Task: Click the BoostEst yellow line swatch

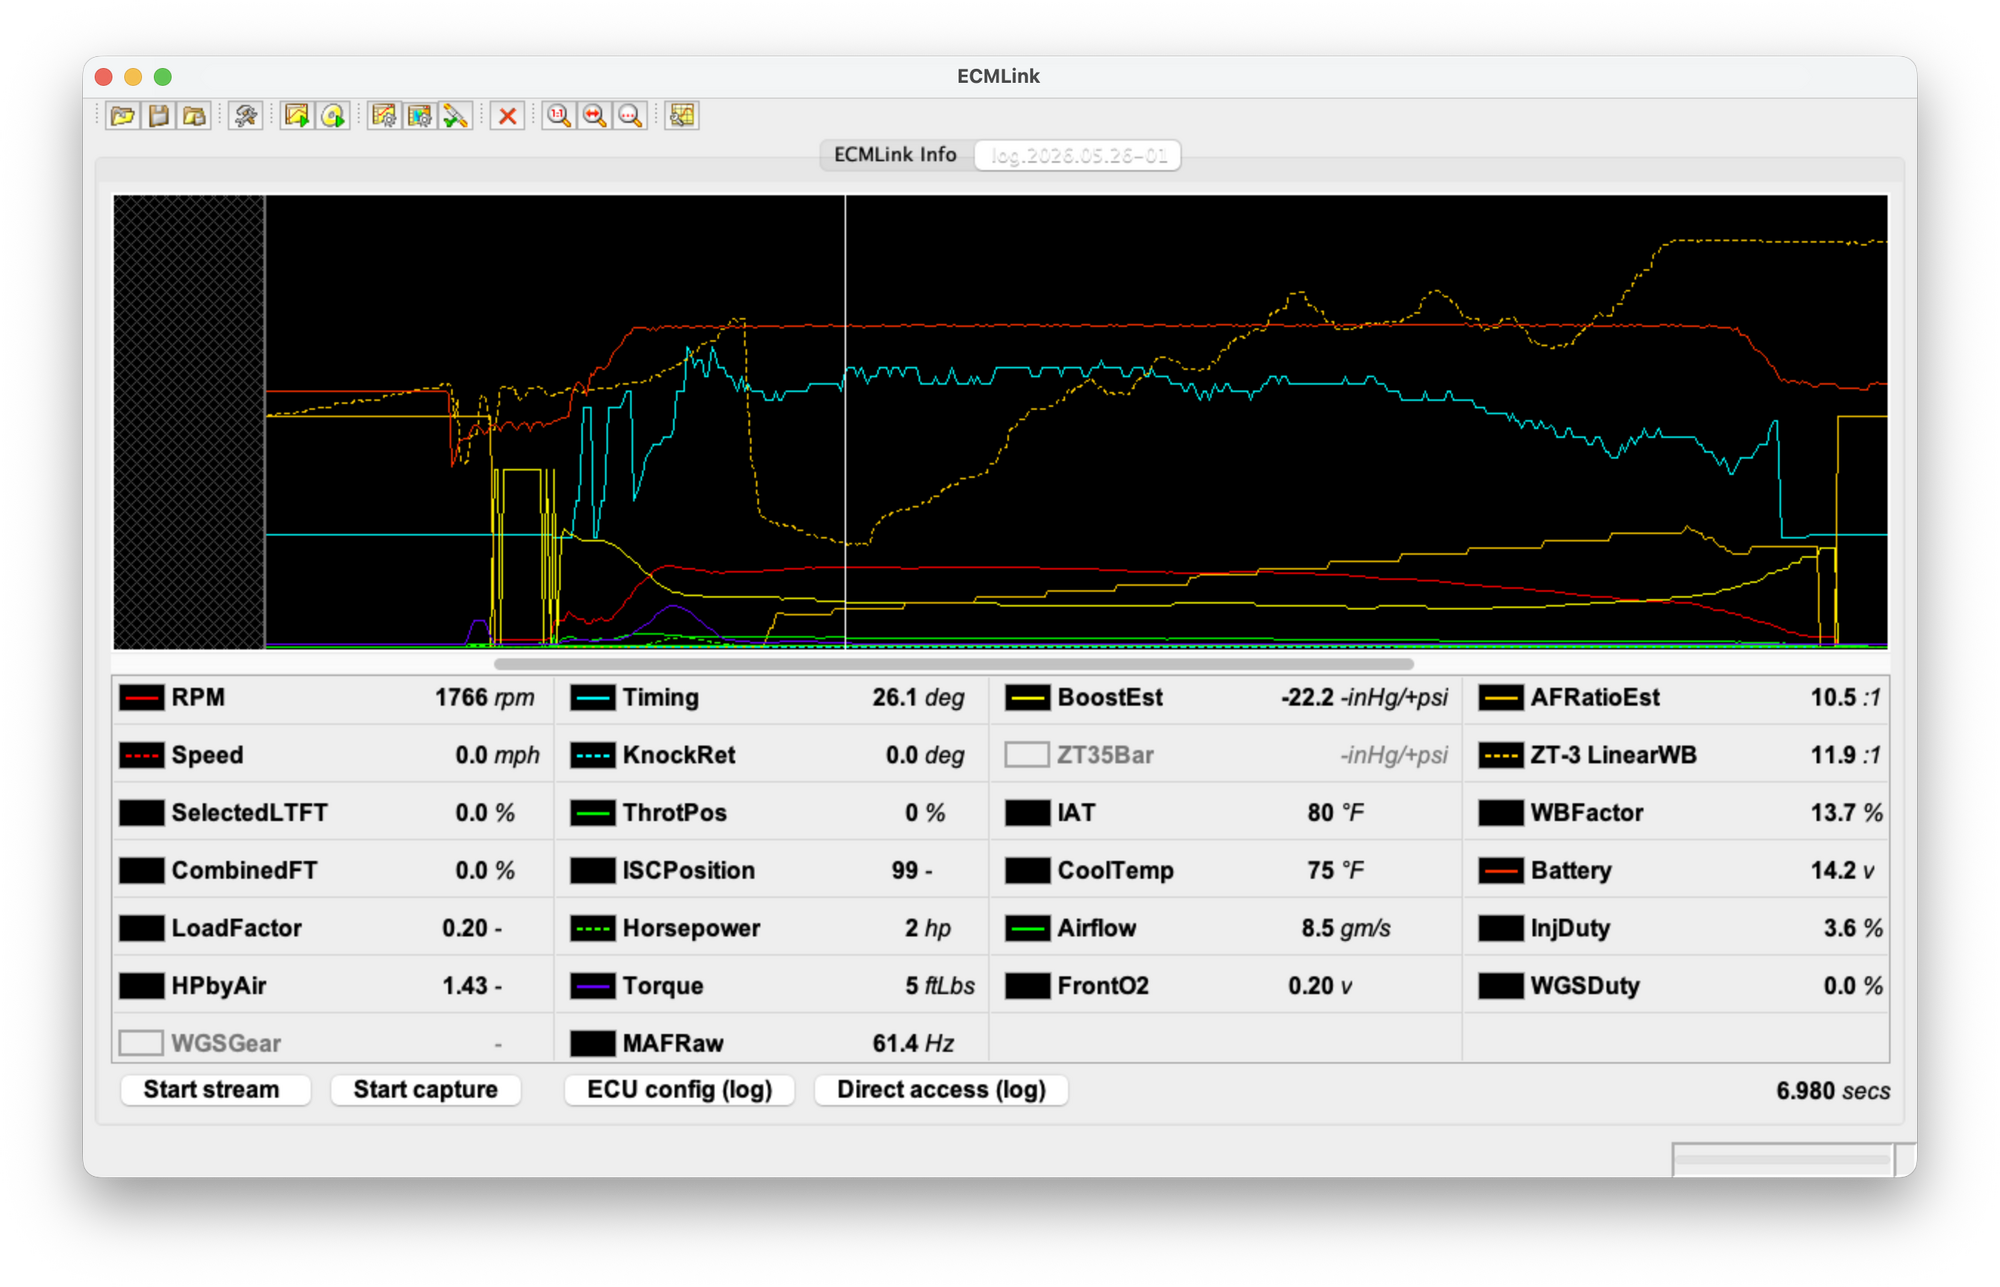Action: pos(1027,697)
